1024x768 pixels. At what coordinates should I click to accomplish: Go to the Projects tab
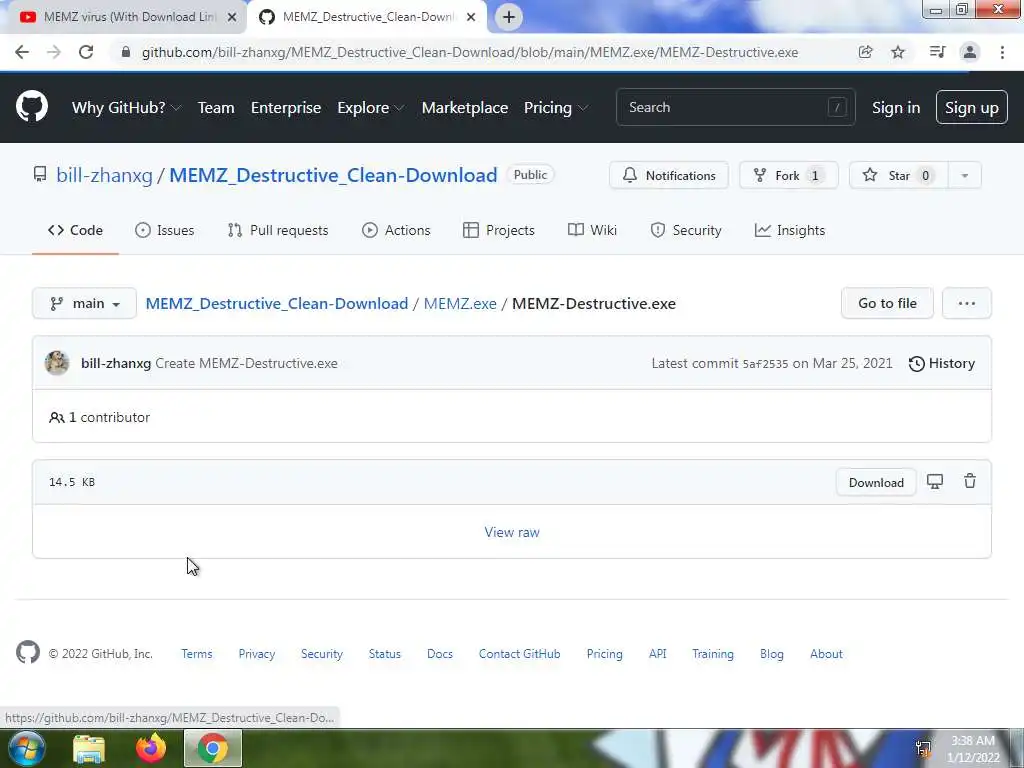[498, 230]
